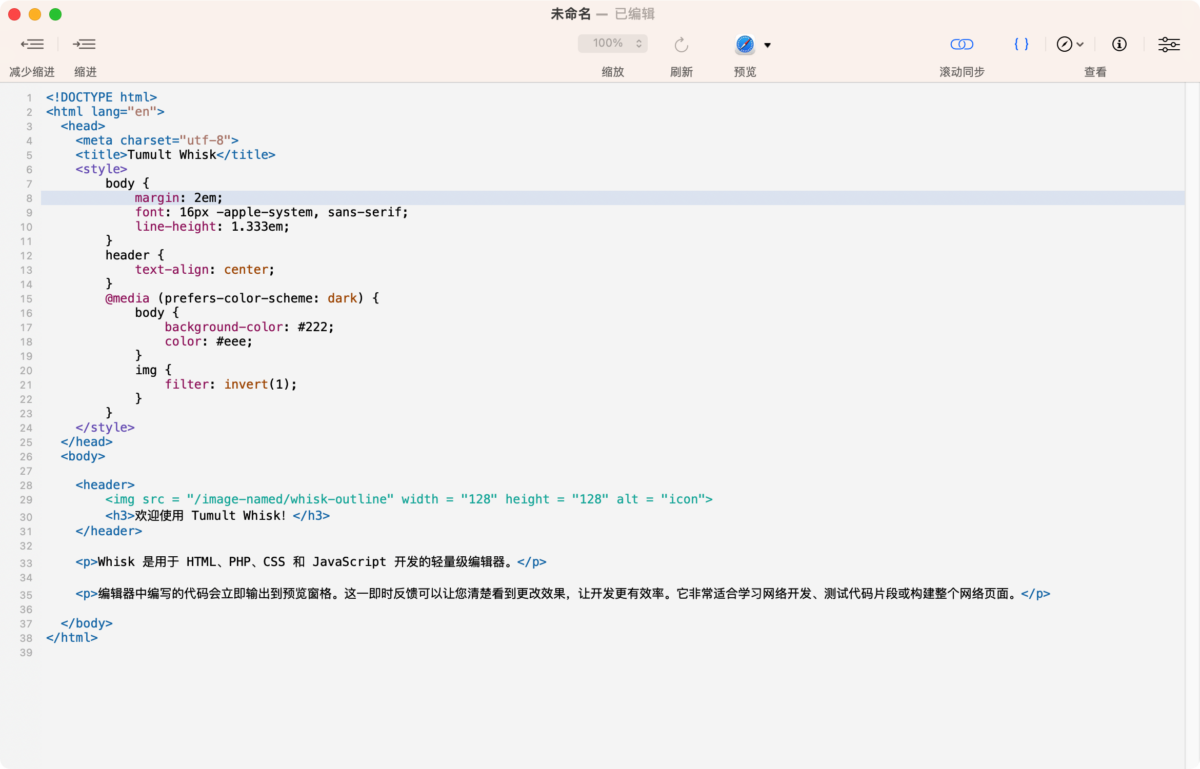Click the html lang="en" line
The width and height of the screenshot is (1200, 769).
tap(105, 112)
